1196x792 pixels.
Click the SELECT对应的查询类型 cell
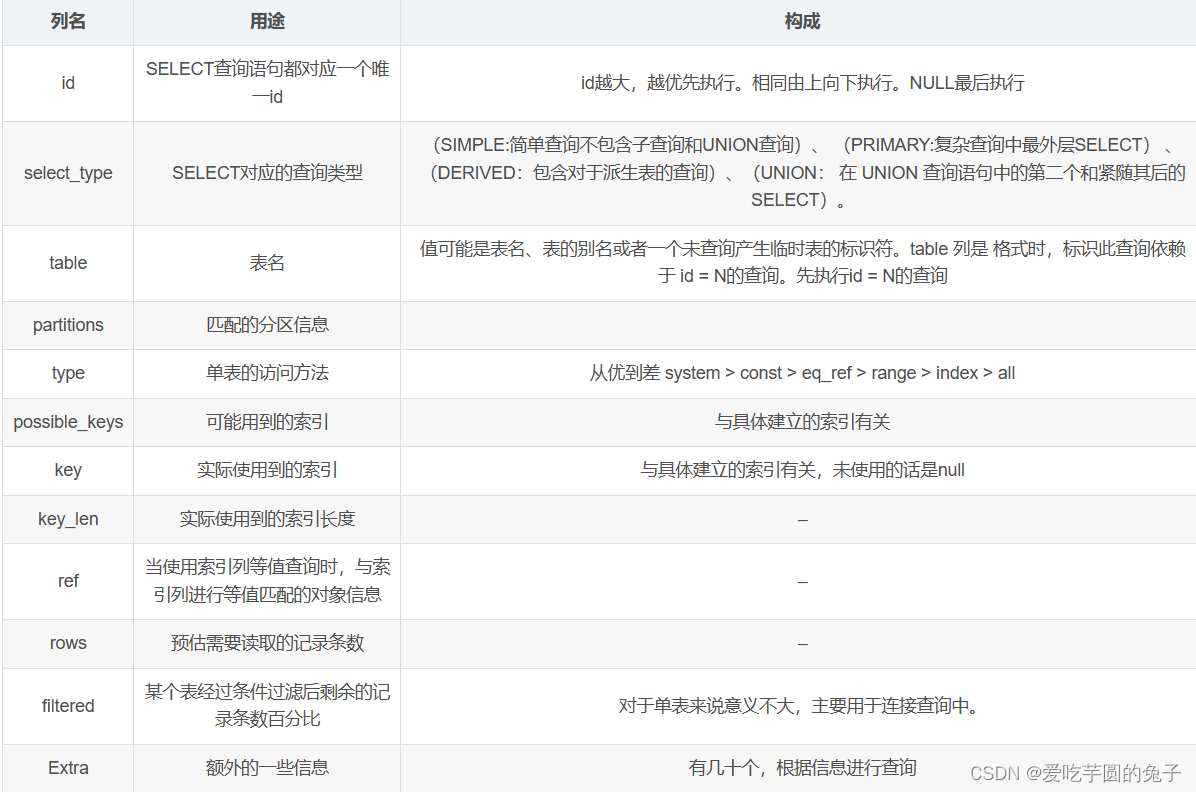[x=267, y=173]
